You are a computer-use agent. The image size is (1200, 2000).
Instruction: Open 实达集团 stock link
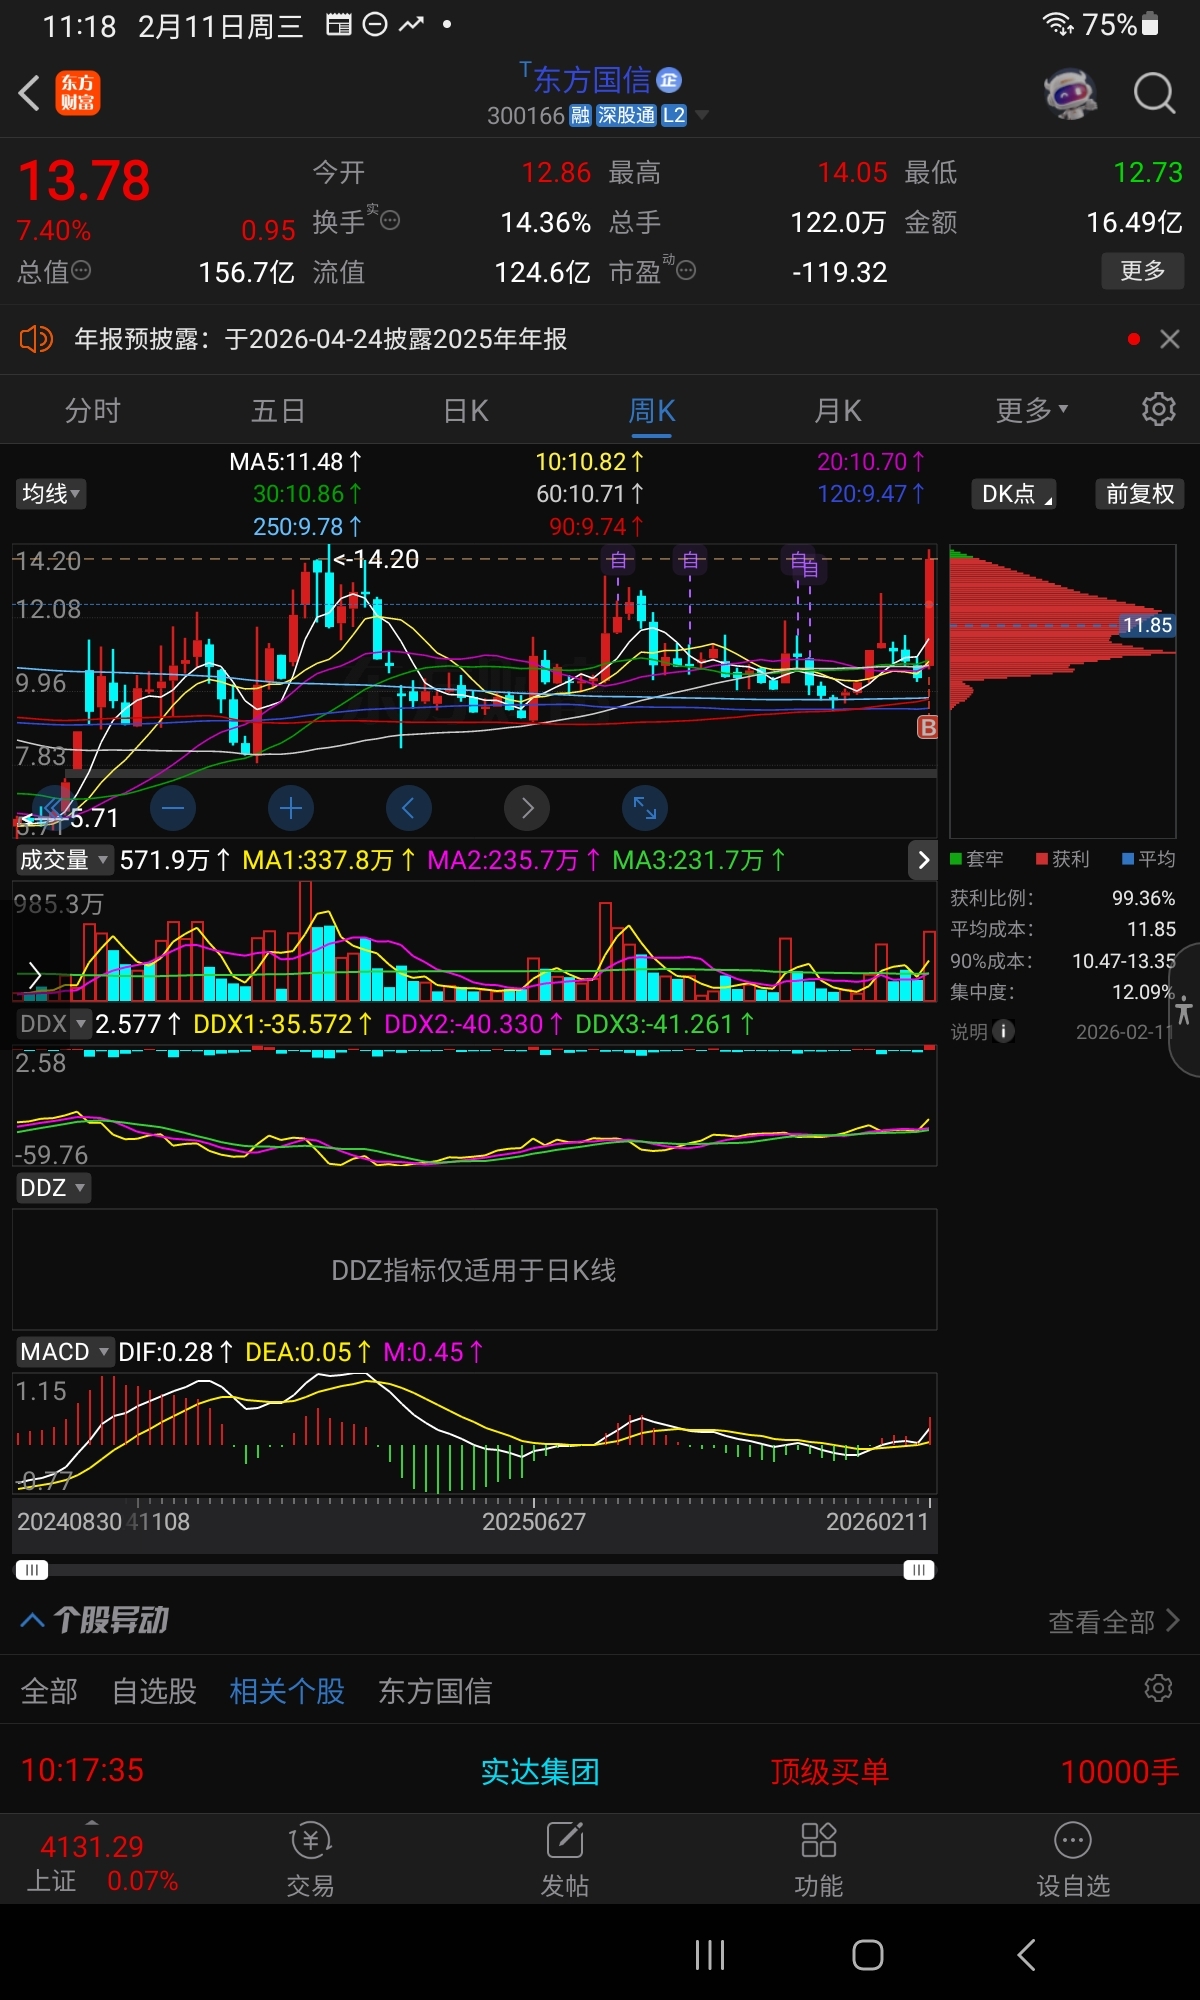[540, 1771]
